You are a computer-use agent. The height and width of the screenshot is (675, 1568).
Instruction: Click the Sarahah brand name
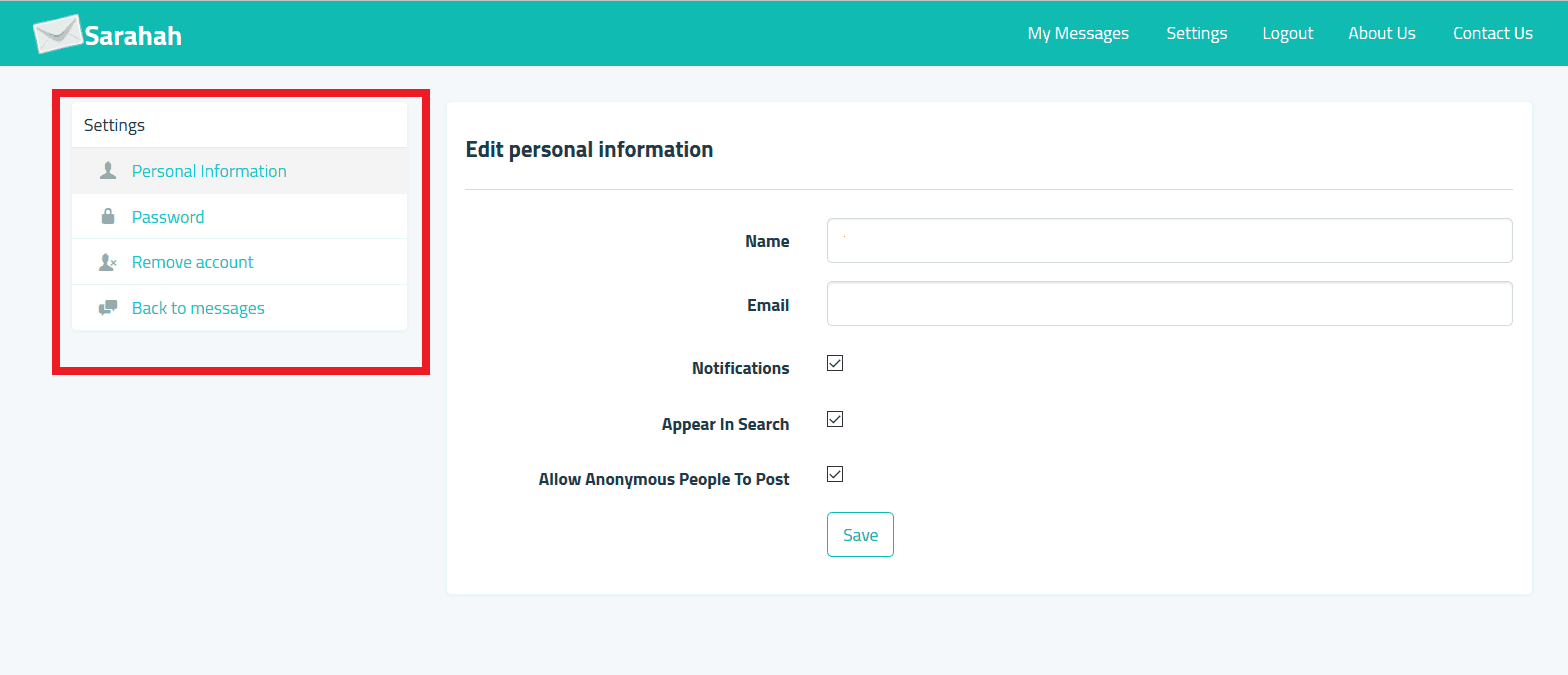[x=133, y=36]
